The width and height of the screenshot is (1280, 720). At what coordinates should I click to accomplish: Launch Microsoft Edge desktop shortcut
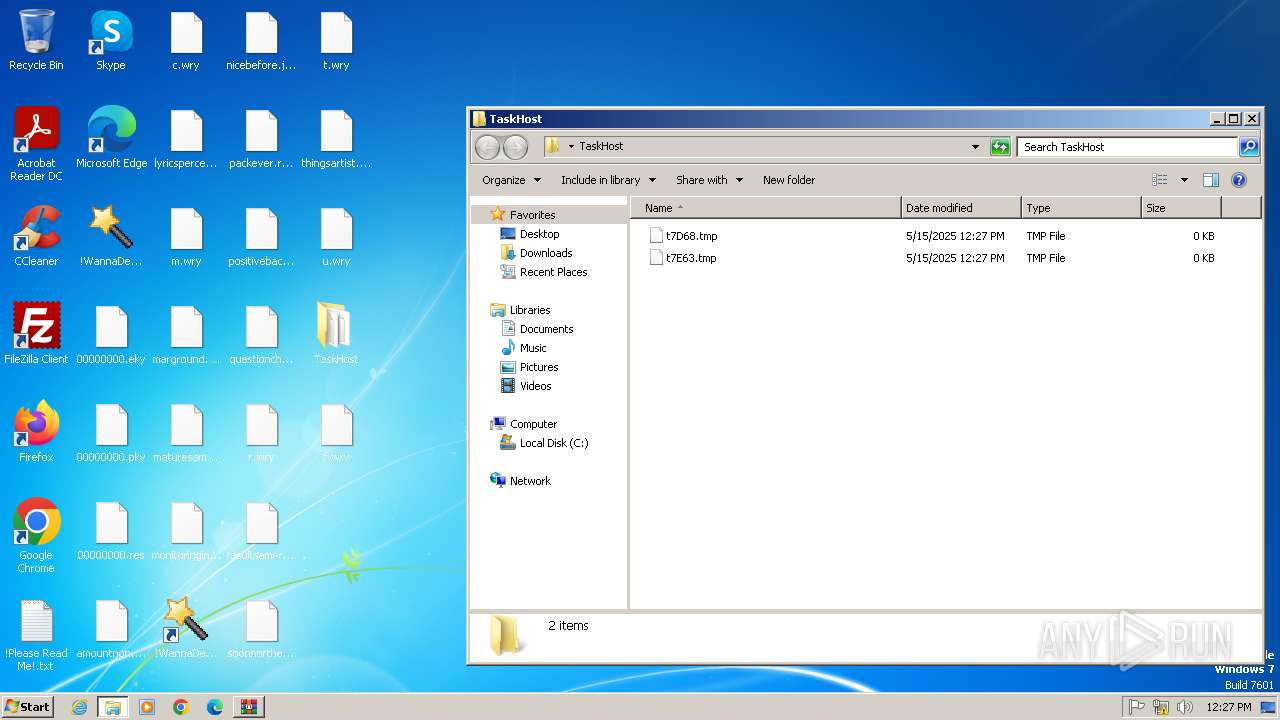(111, 139)
